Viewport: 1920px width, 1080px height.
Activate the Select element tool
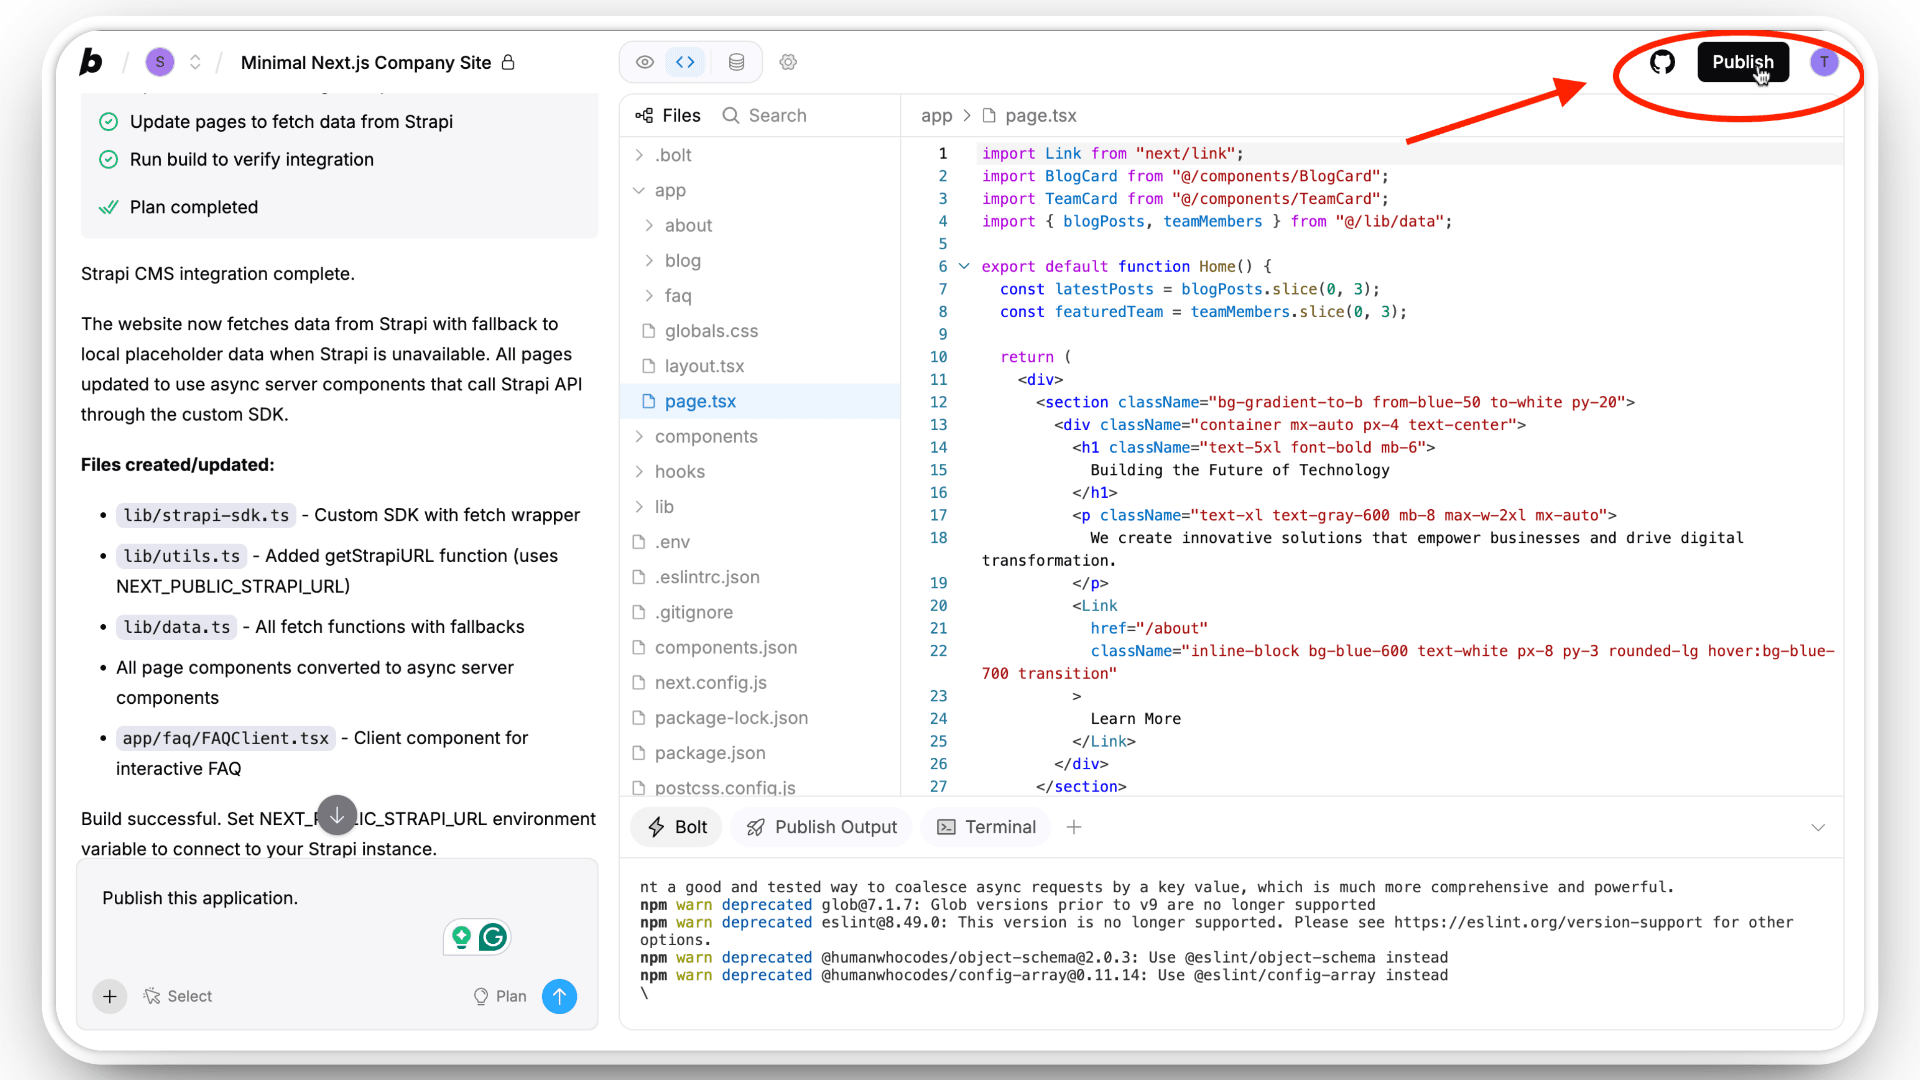coord(178,996)
